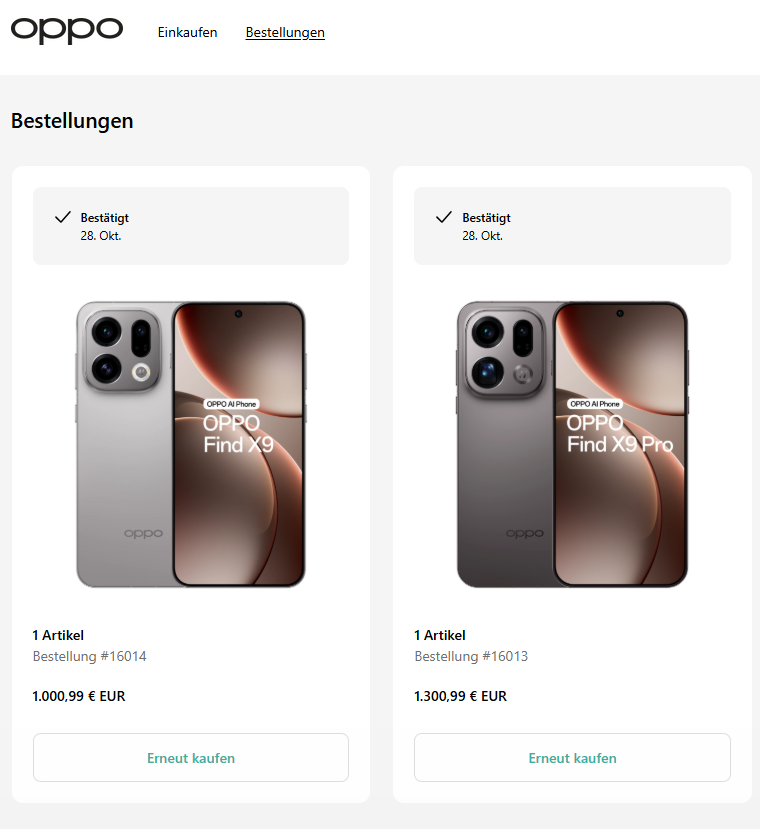Click the 1.300,99 € EUR price
The image size is (760, 829).
click(460, 696)
